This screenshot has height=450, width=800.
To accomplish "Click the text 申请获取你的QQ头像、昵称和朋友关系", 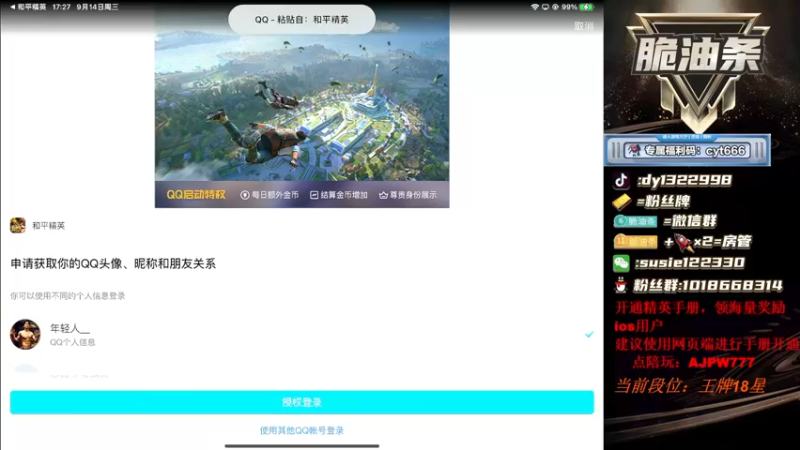I will pyautogui.click(x=113, y=263).
